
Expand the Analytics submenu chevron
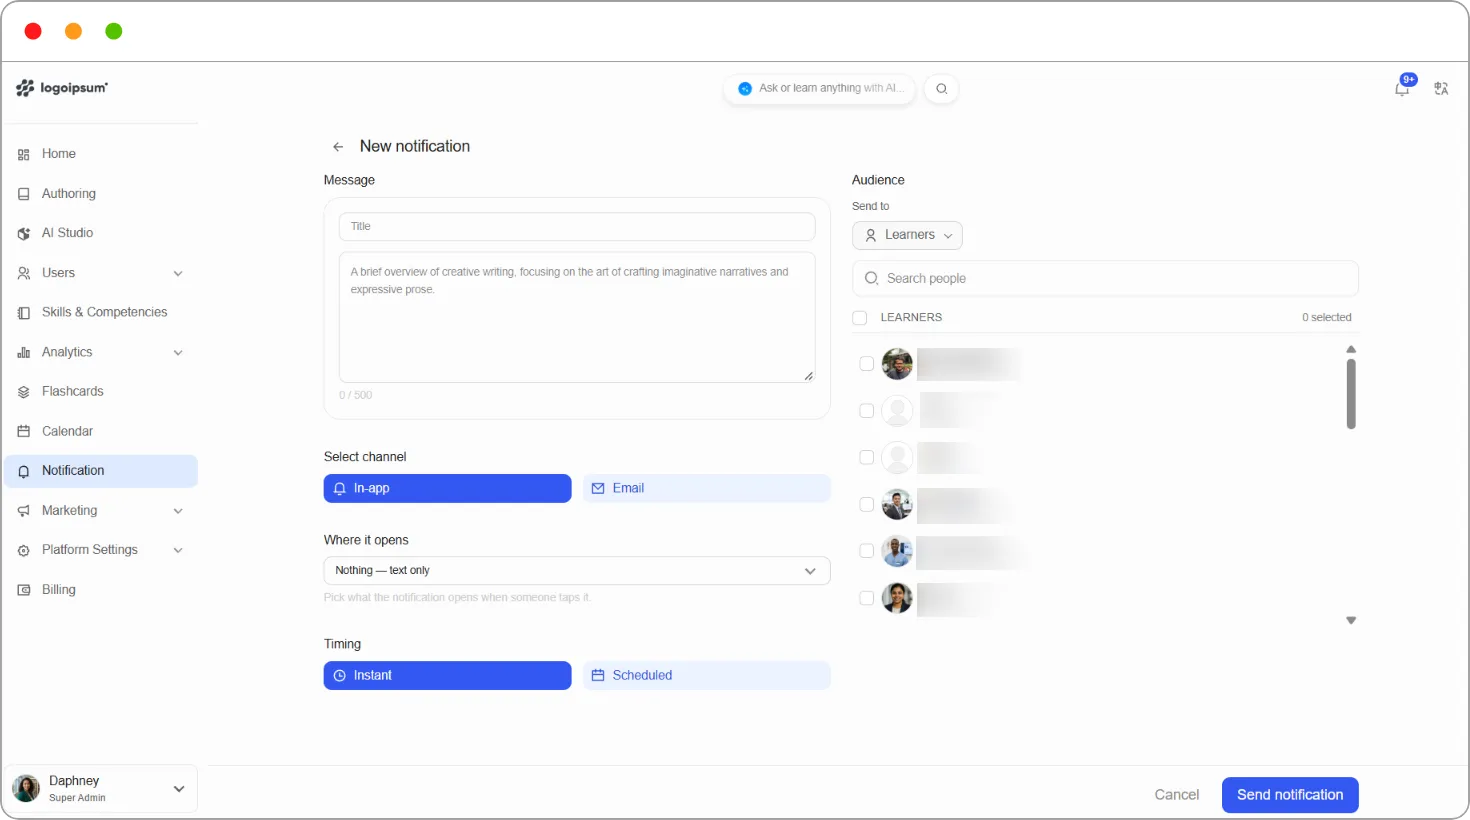pyautogui.click(x=178, y=353)
